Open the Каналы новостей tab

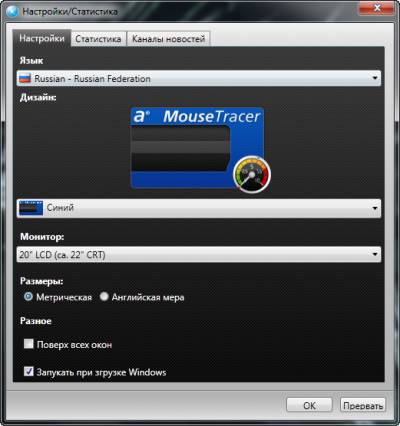[168, 39]
